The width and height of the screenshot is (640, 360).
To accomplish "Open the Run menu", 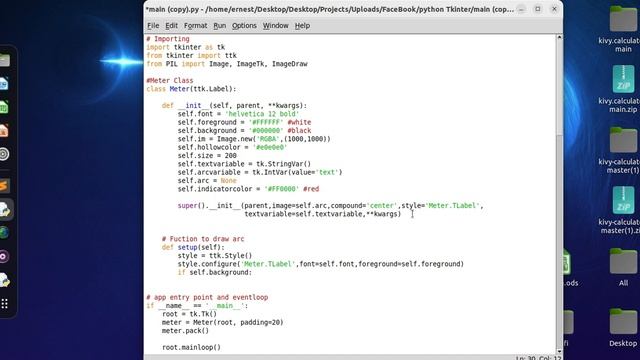I will point(219,26).
